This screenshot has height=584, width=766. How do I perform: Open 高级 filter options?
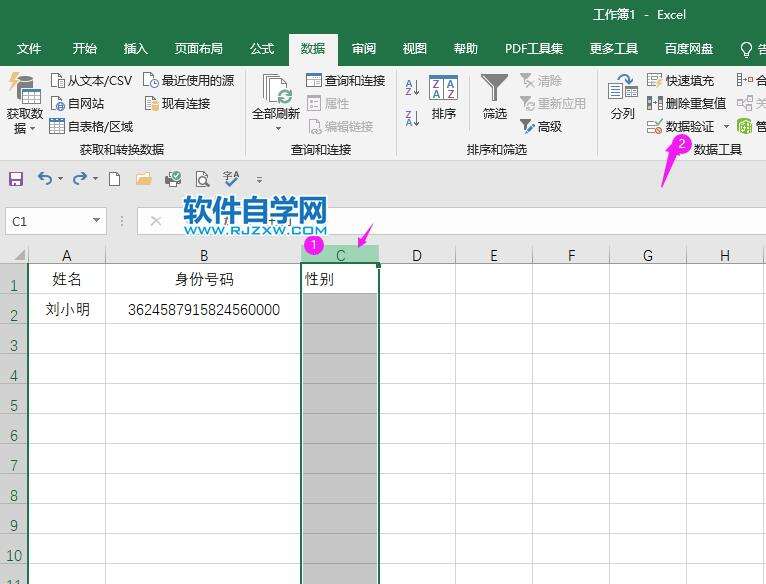pyautogui.click(x=541, y=127)
